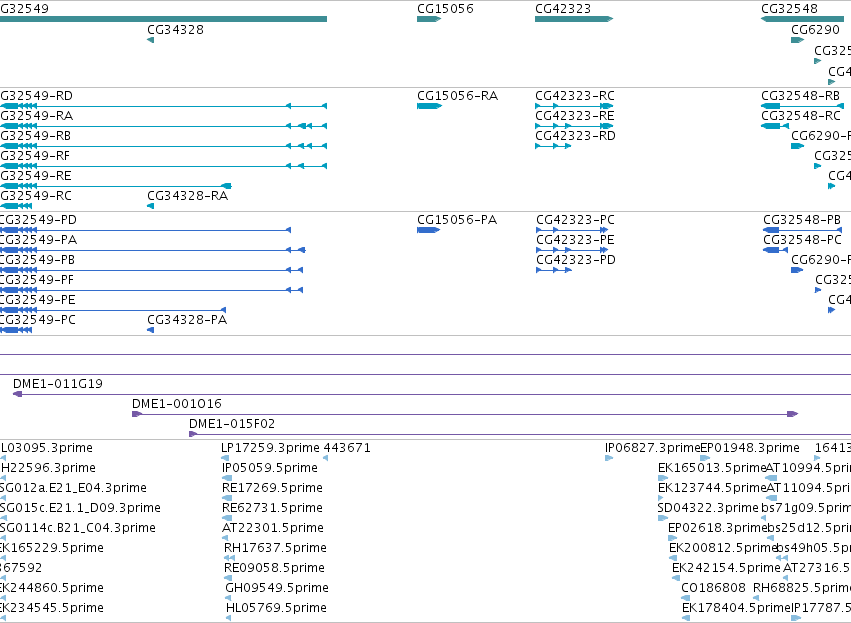Screen dimensions: 851x623
Task: Click the CG32548 gene label
Action: click(x=789, y=9)
